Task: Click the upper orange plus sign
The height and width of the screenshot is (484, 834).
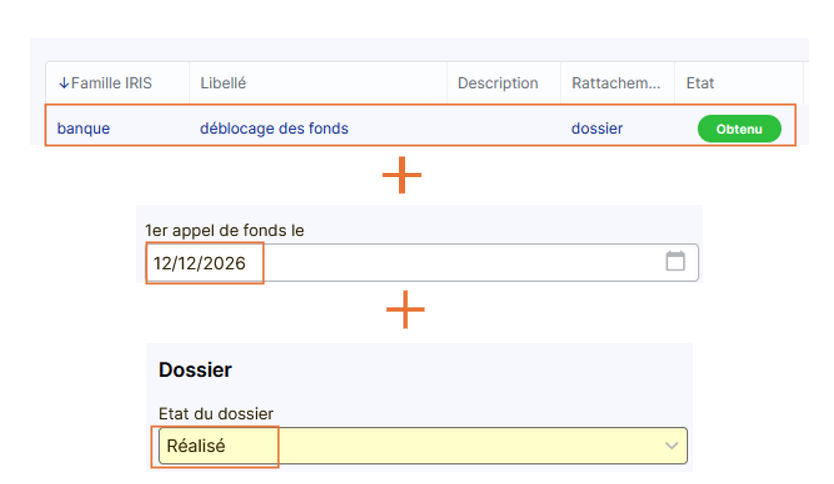Action: pyautogui.click(x=402, y=175)
